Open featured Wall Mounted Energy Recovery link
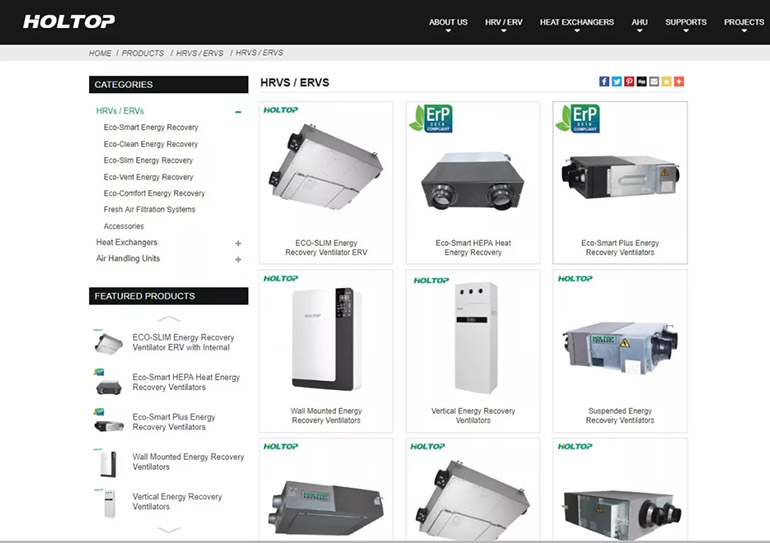 coord(188,462)
